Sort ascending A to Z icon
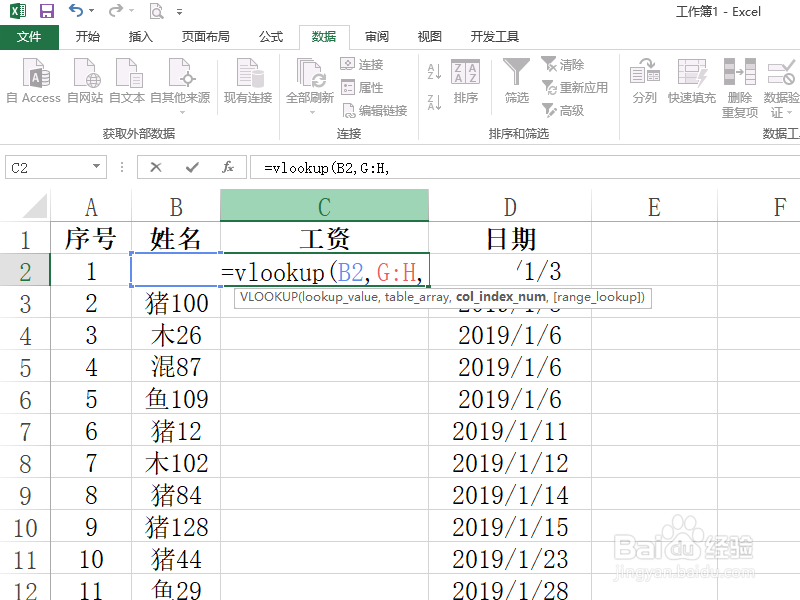Viewport: 800px width, 600px height. 434,71
